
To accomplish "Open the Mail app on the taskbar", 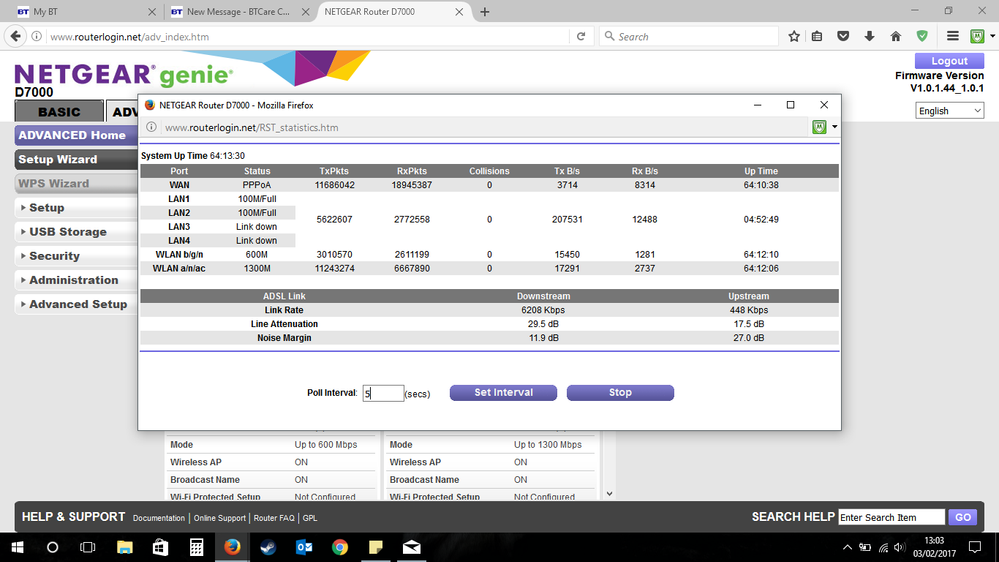I will (412, 547).
